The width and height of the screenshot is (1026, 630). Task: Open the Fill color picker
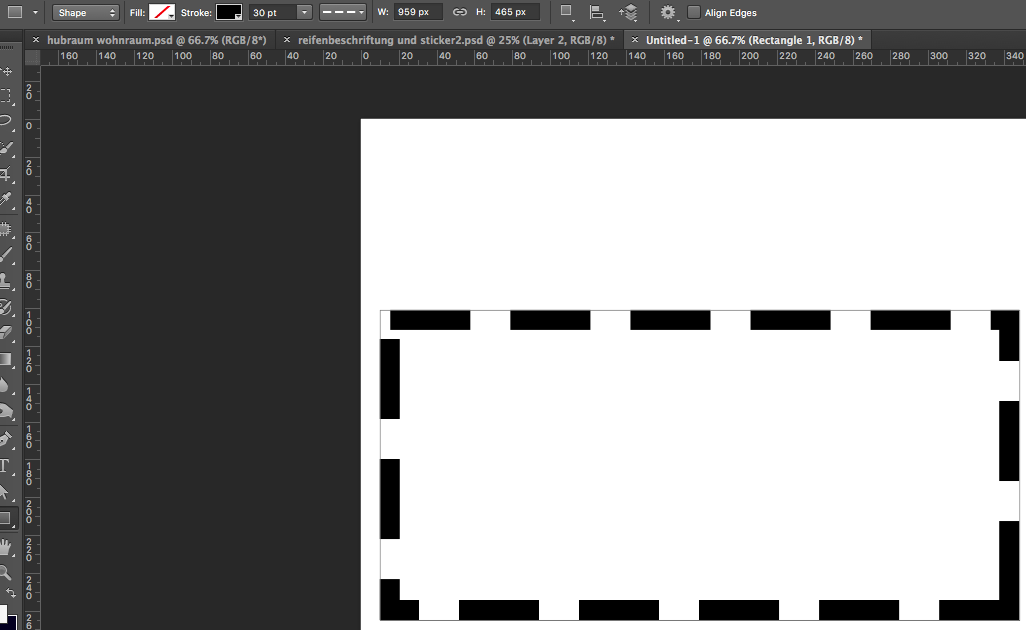[162, 12]
